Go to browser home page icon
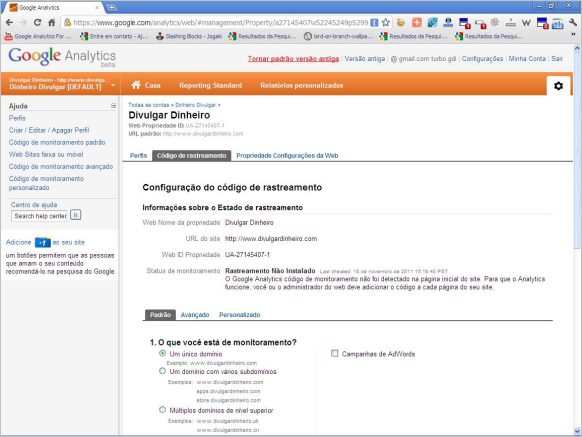The width and height of the screenshot is (582, 437). (x=52, y=23)
